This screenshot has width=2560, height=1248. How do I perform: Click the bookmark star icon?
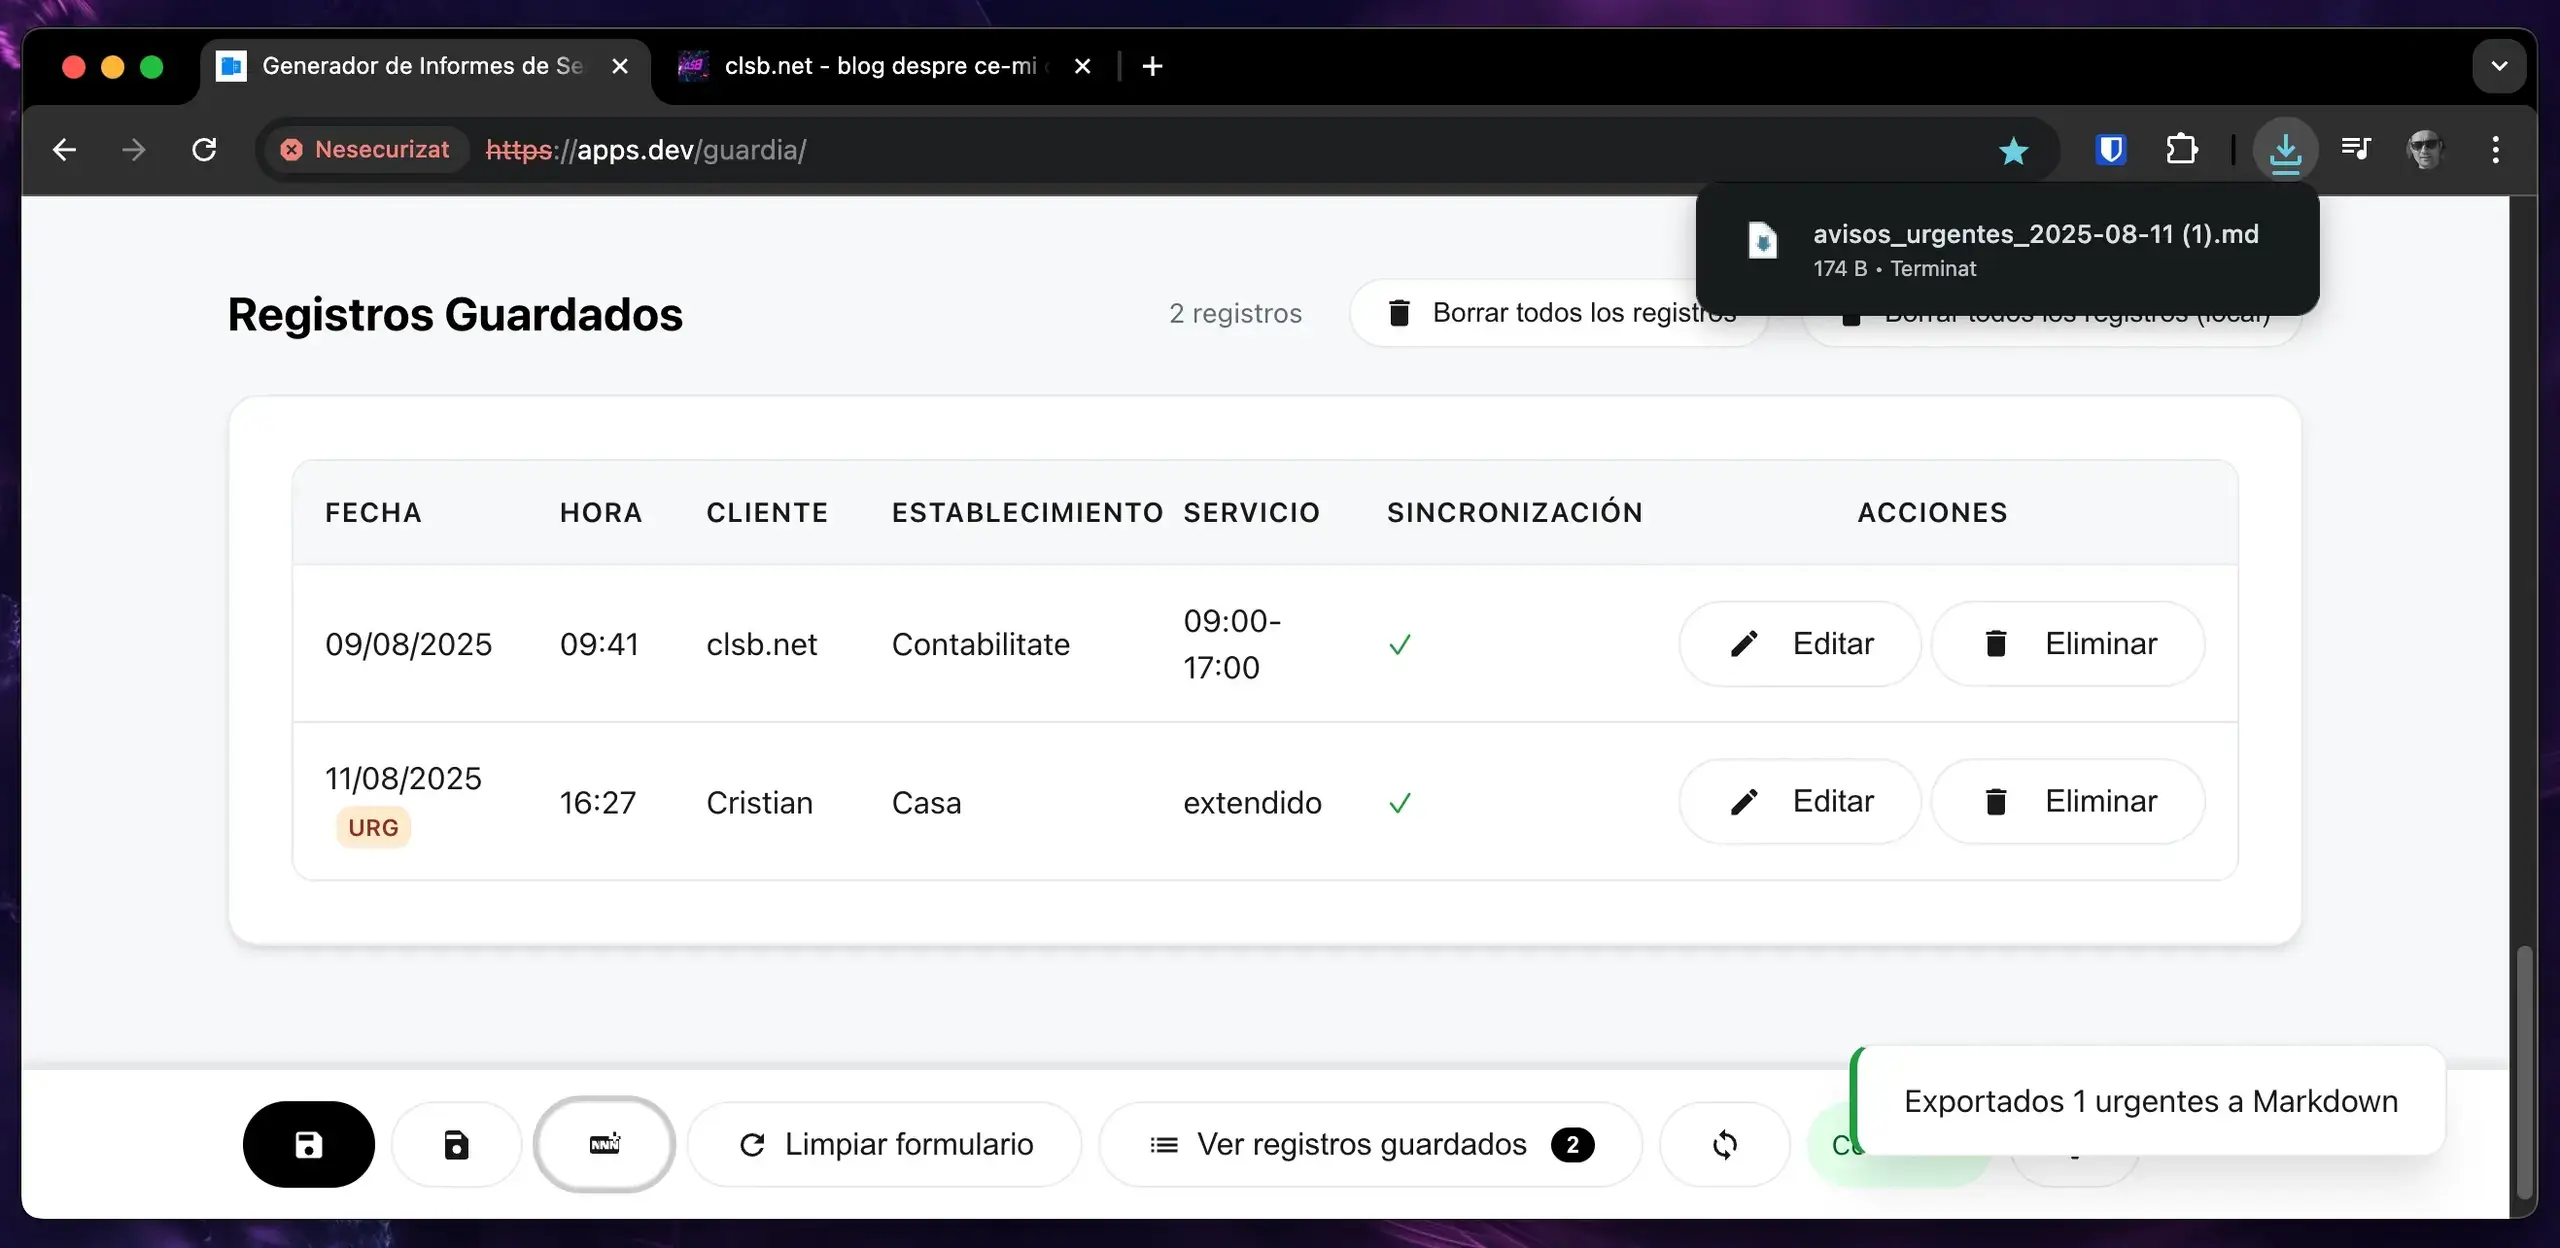click(2013, 150)
